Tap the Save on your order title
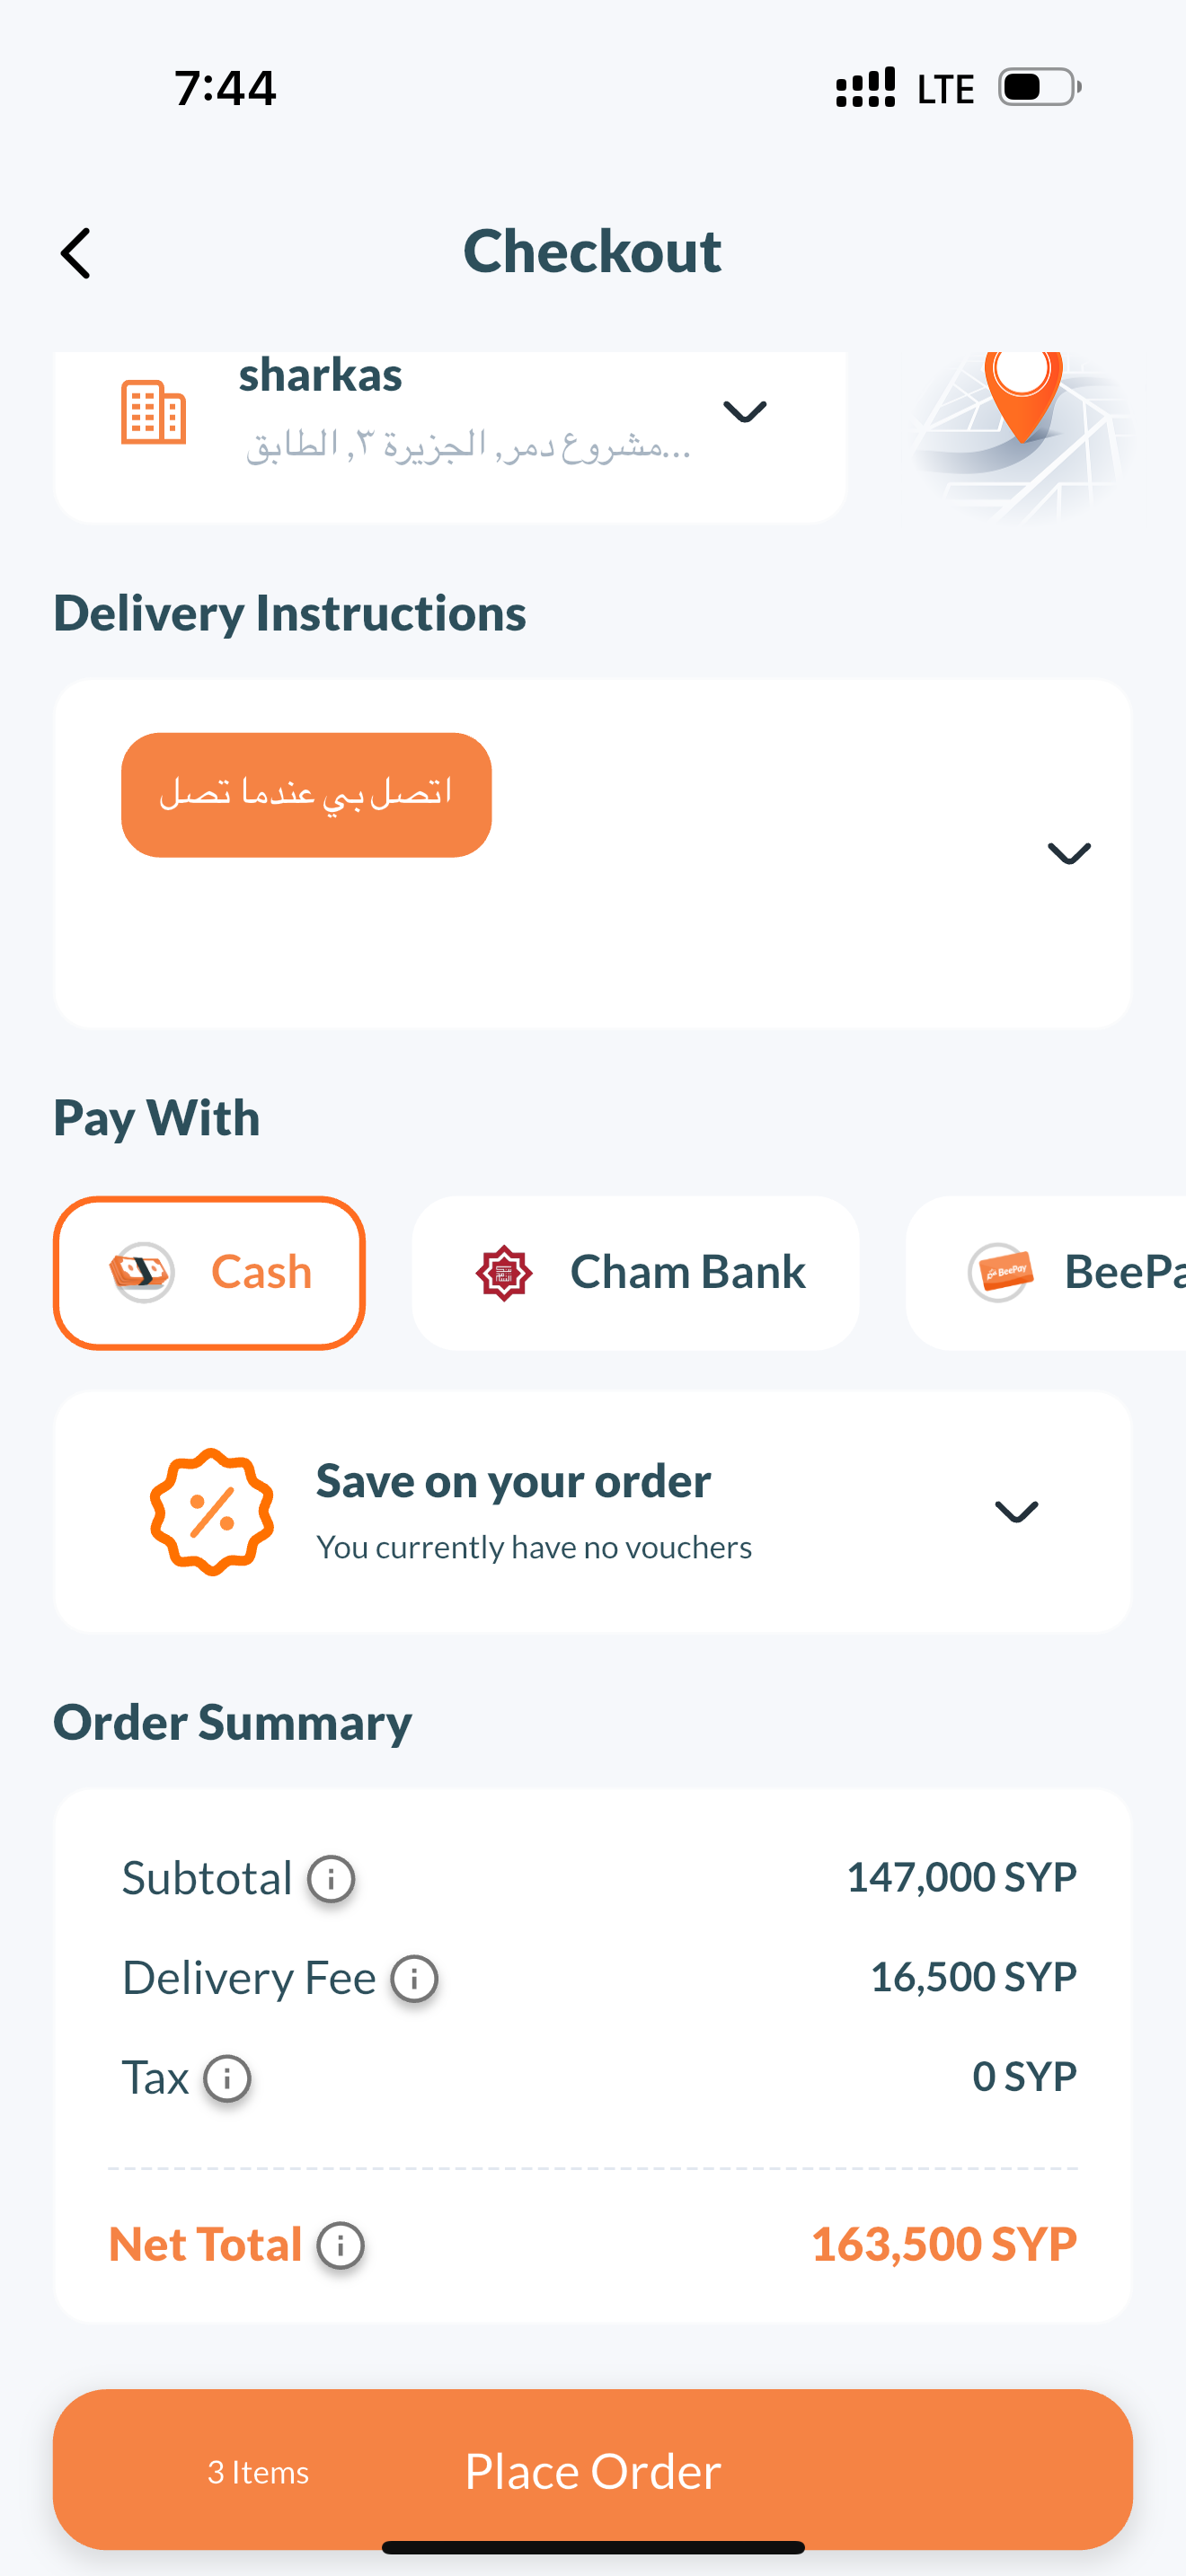This screenshot has height=2576, width=1186. pos(513,1481)
